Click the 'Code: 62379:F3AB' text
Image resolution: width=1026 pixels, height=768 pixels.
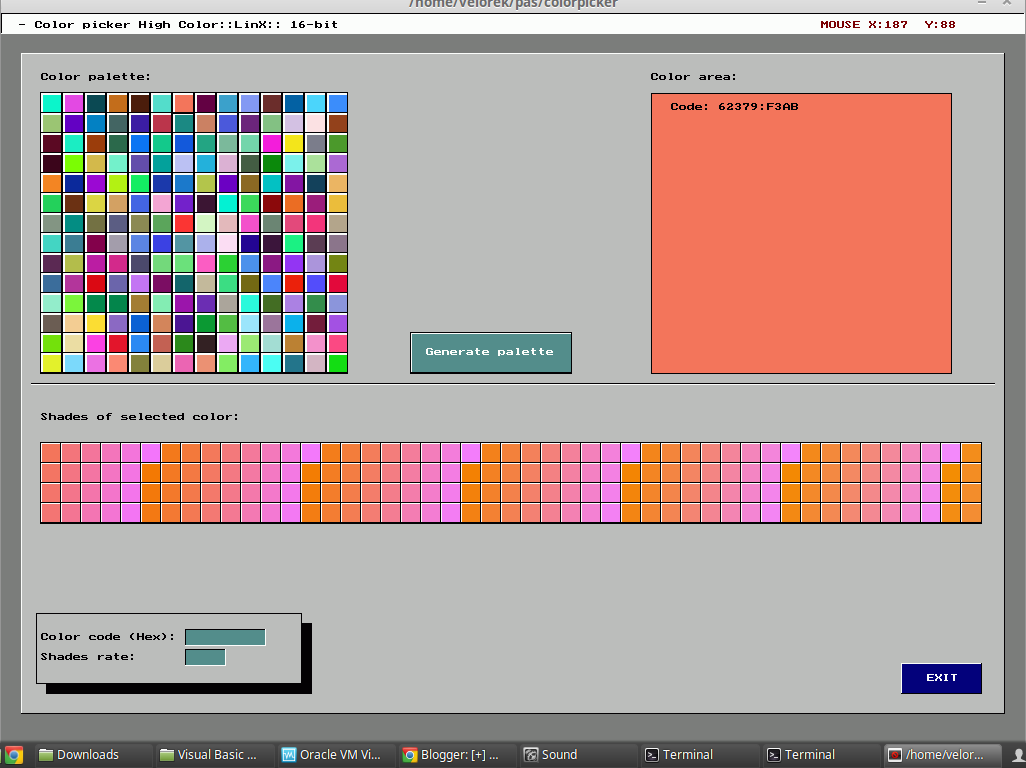click(x=734, y=107)
